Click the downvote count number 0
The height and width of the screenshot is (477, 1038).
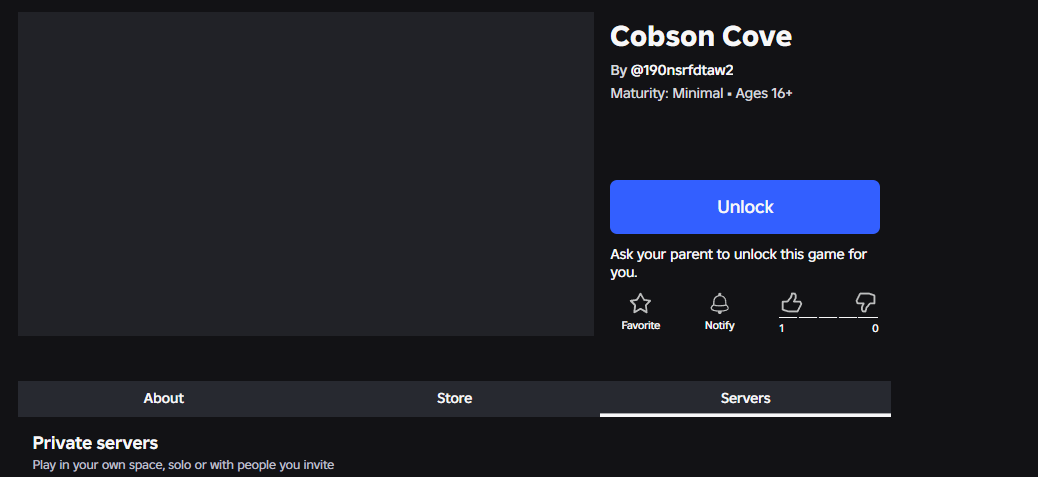875,328
